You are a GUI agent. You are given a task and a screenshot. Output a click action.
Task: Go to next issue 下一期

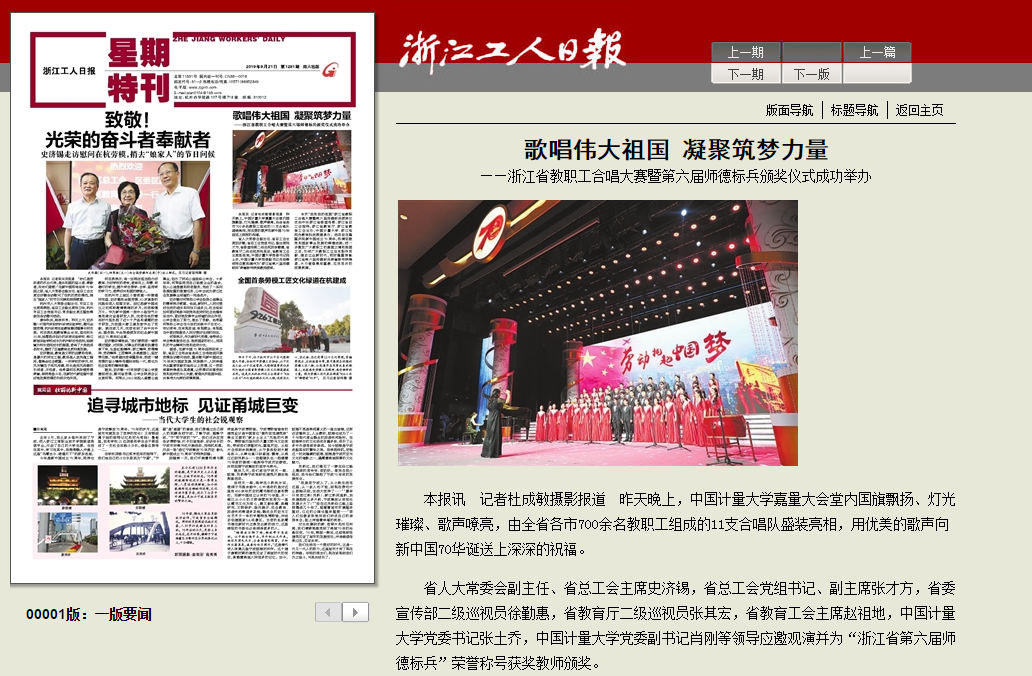(x=746, y=74)
